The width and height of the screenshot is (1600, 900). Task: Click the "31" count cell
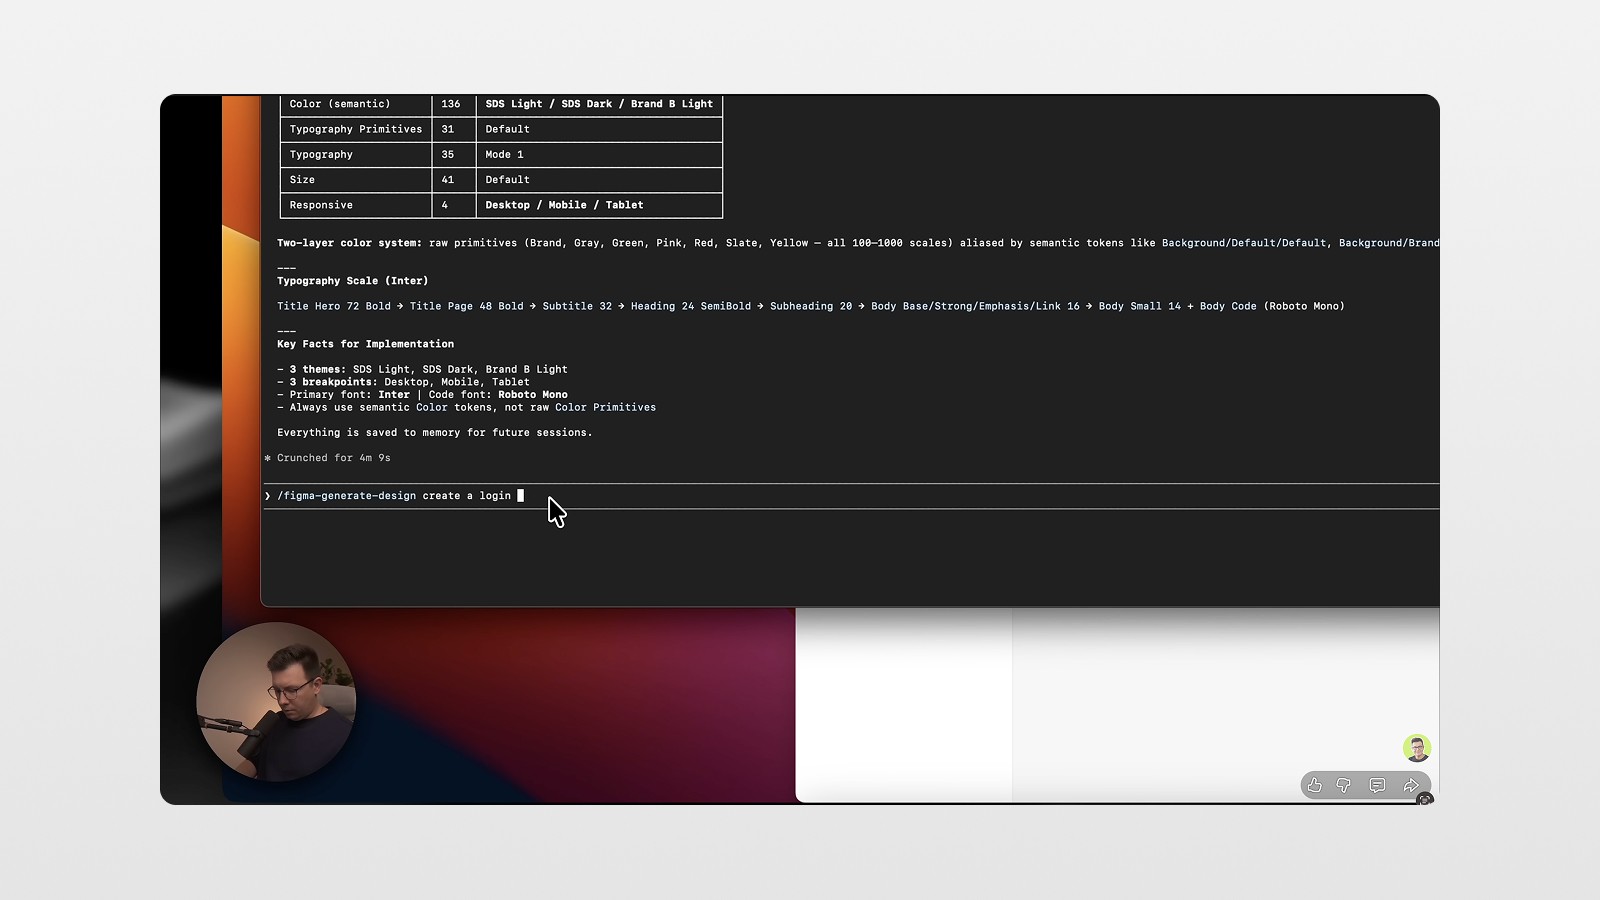[453, 129]
